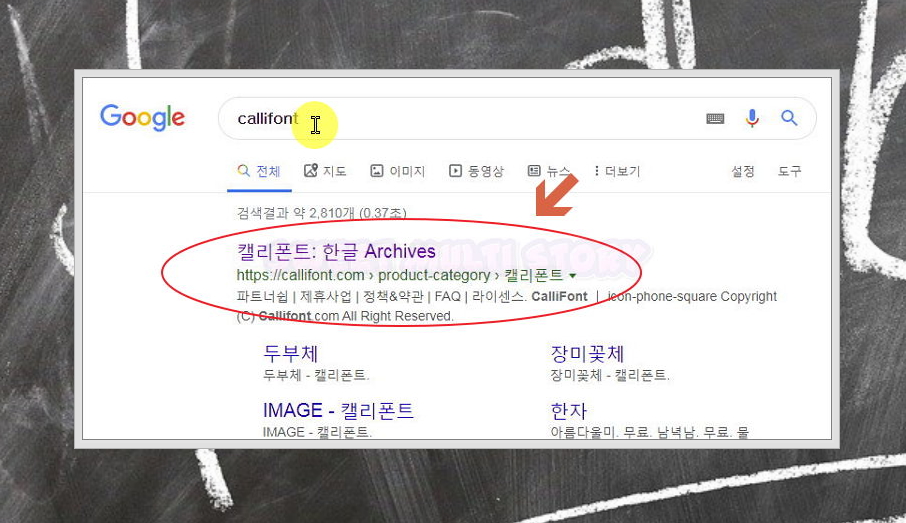Viewport: 906px width, 523px height.
Task: Start voice search with the microphone icon
Action: coord(752,118)
